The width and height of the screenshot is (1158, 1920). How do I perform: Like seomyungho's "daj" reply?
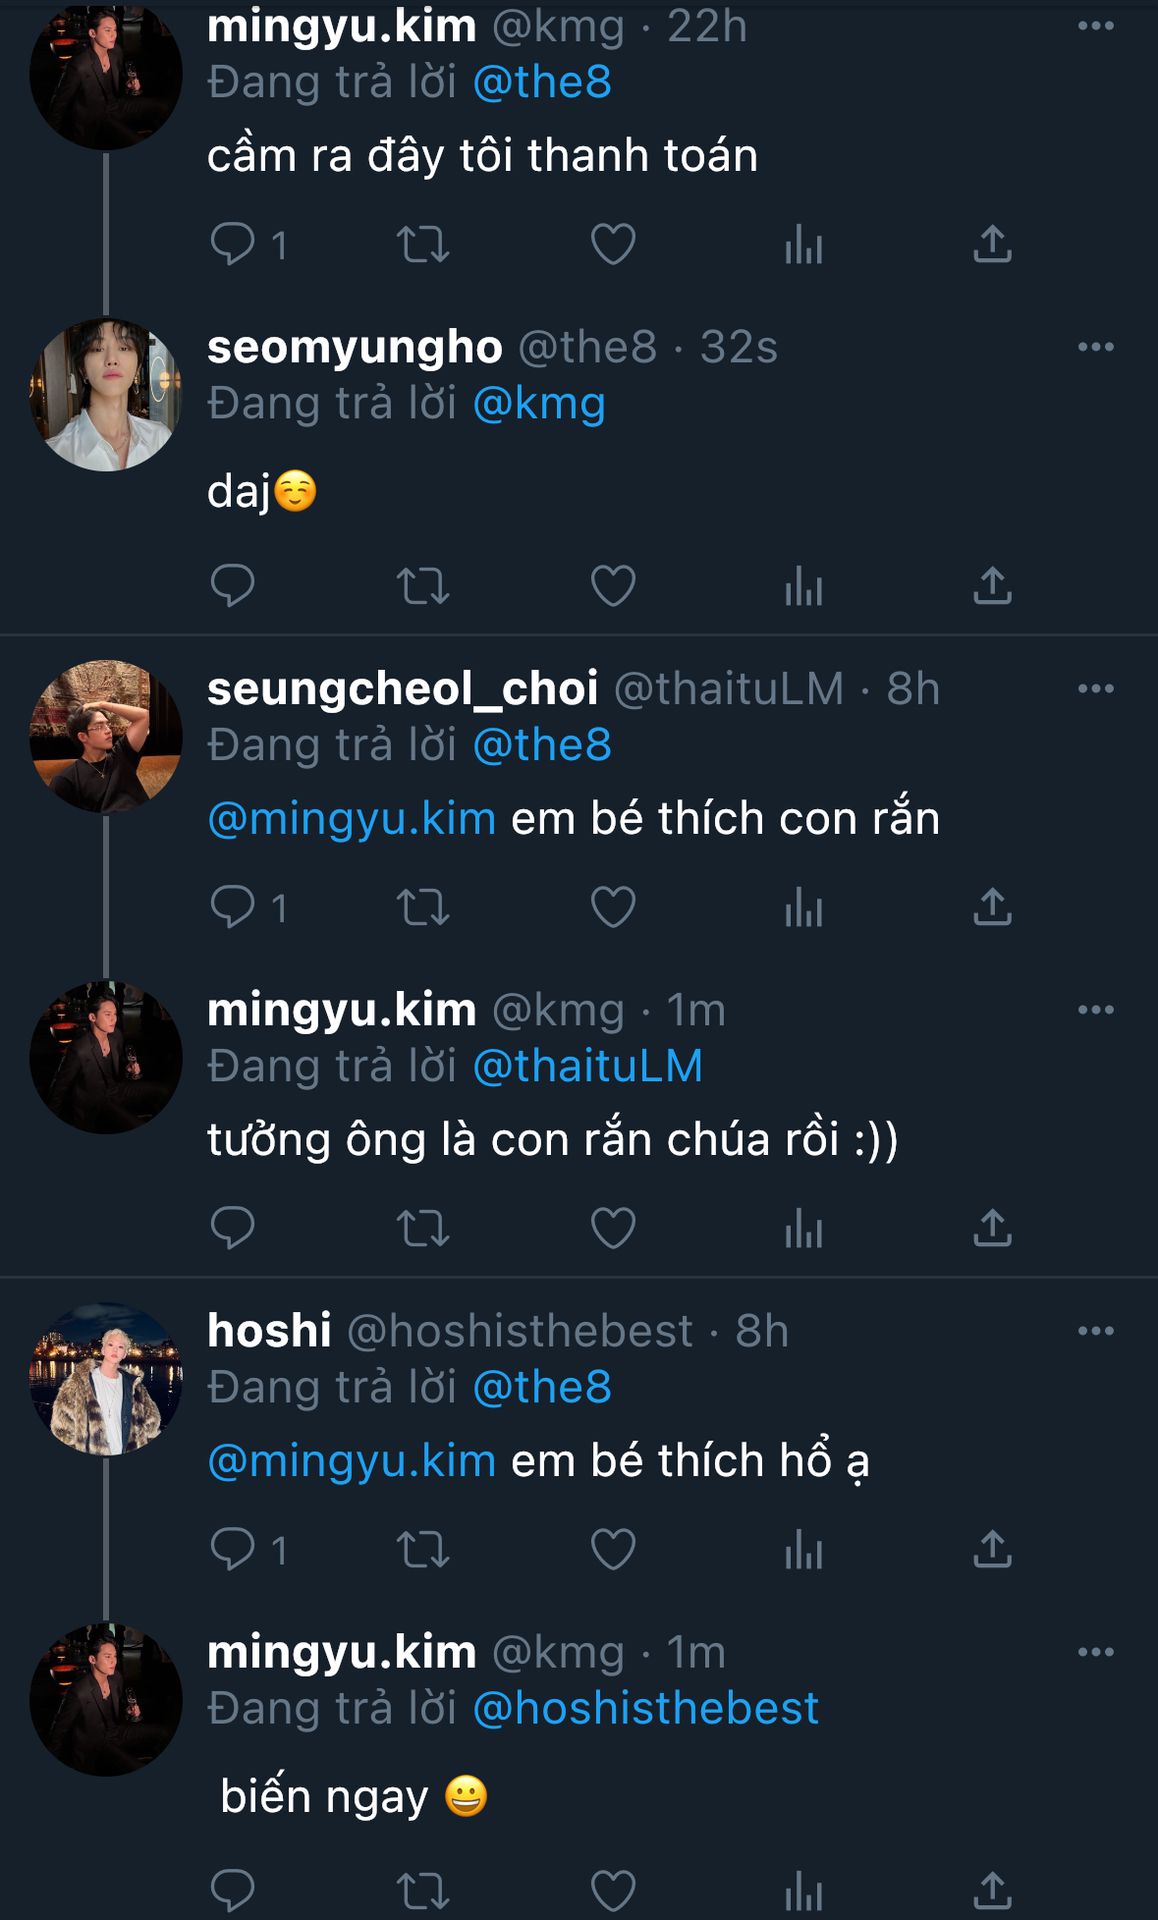click(x=613, y=586)
